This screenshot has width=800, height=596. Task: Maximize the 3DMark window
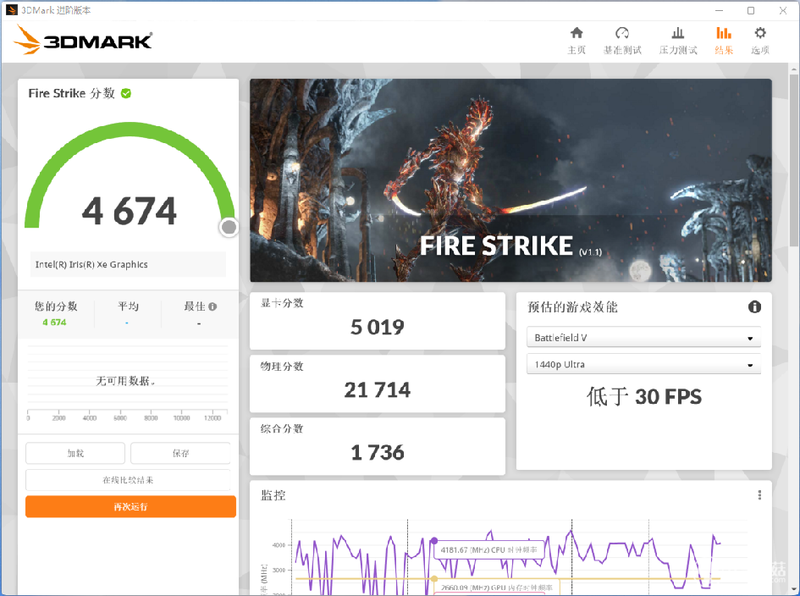click(751, 10)
